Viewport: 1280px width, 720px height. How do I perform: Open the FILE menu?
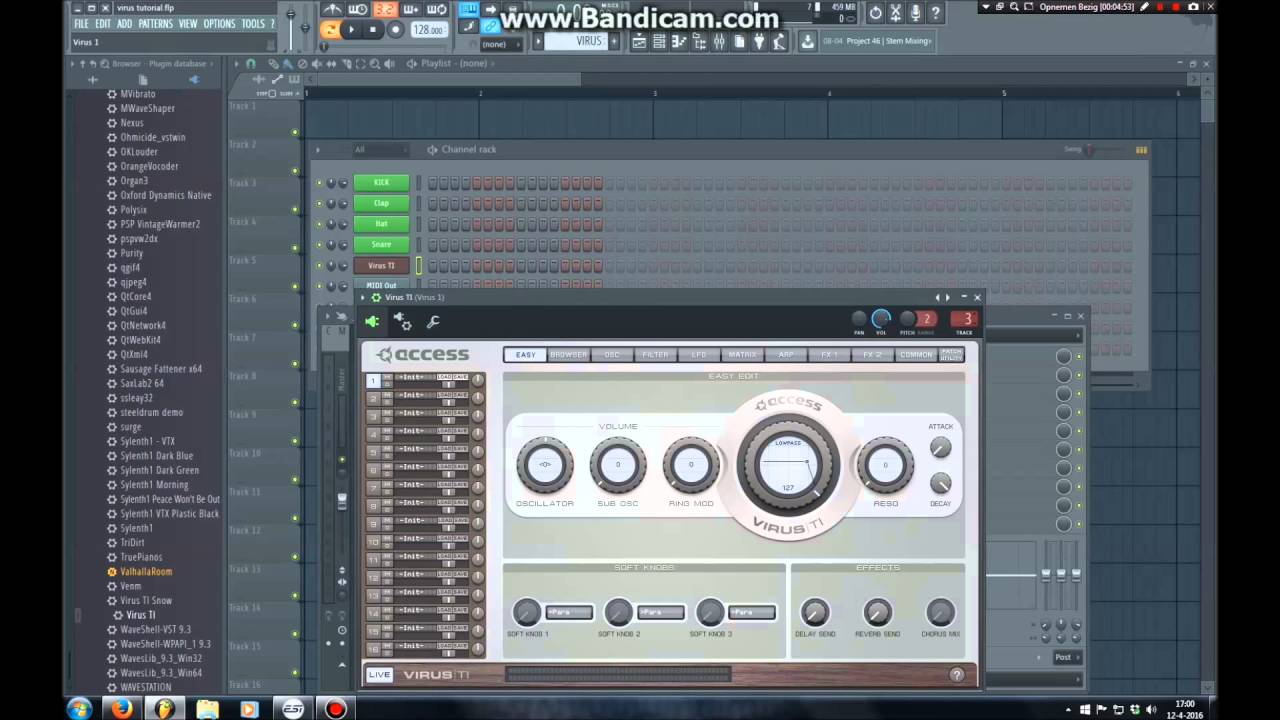point(81,24)
